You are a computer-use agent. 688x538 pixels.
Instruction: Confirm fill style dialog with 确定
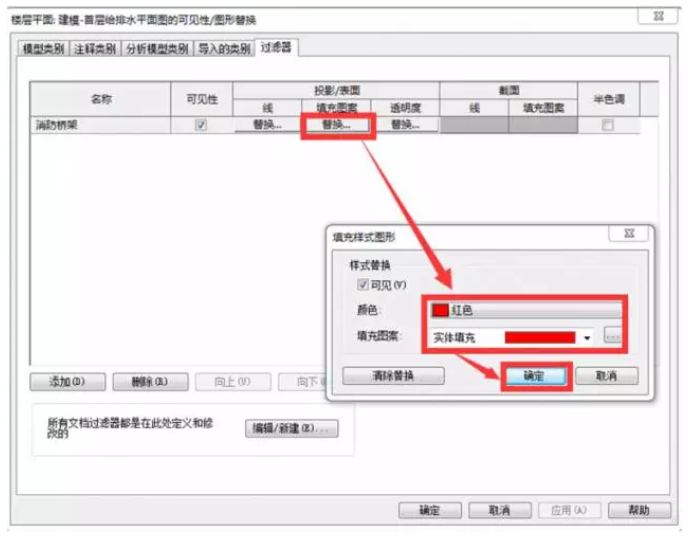pos(535,376)
